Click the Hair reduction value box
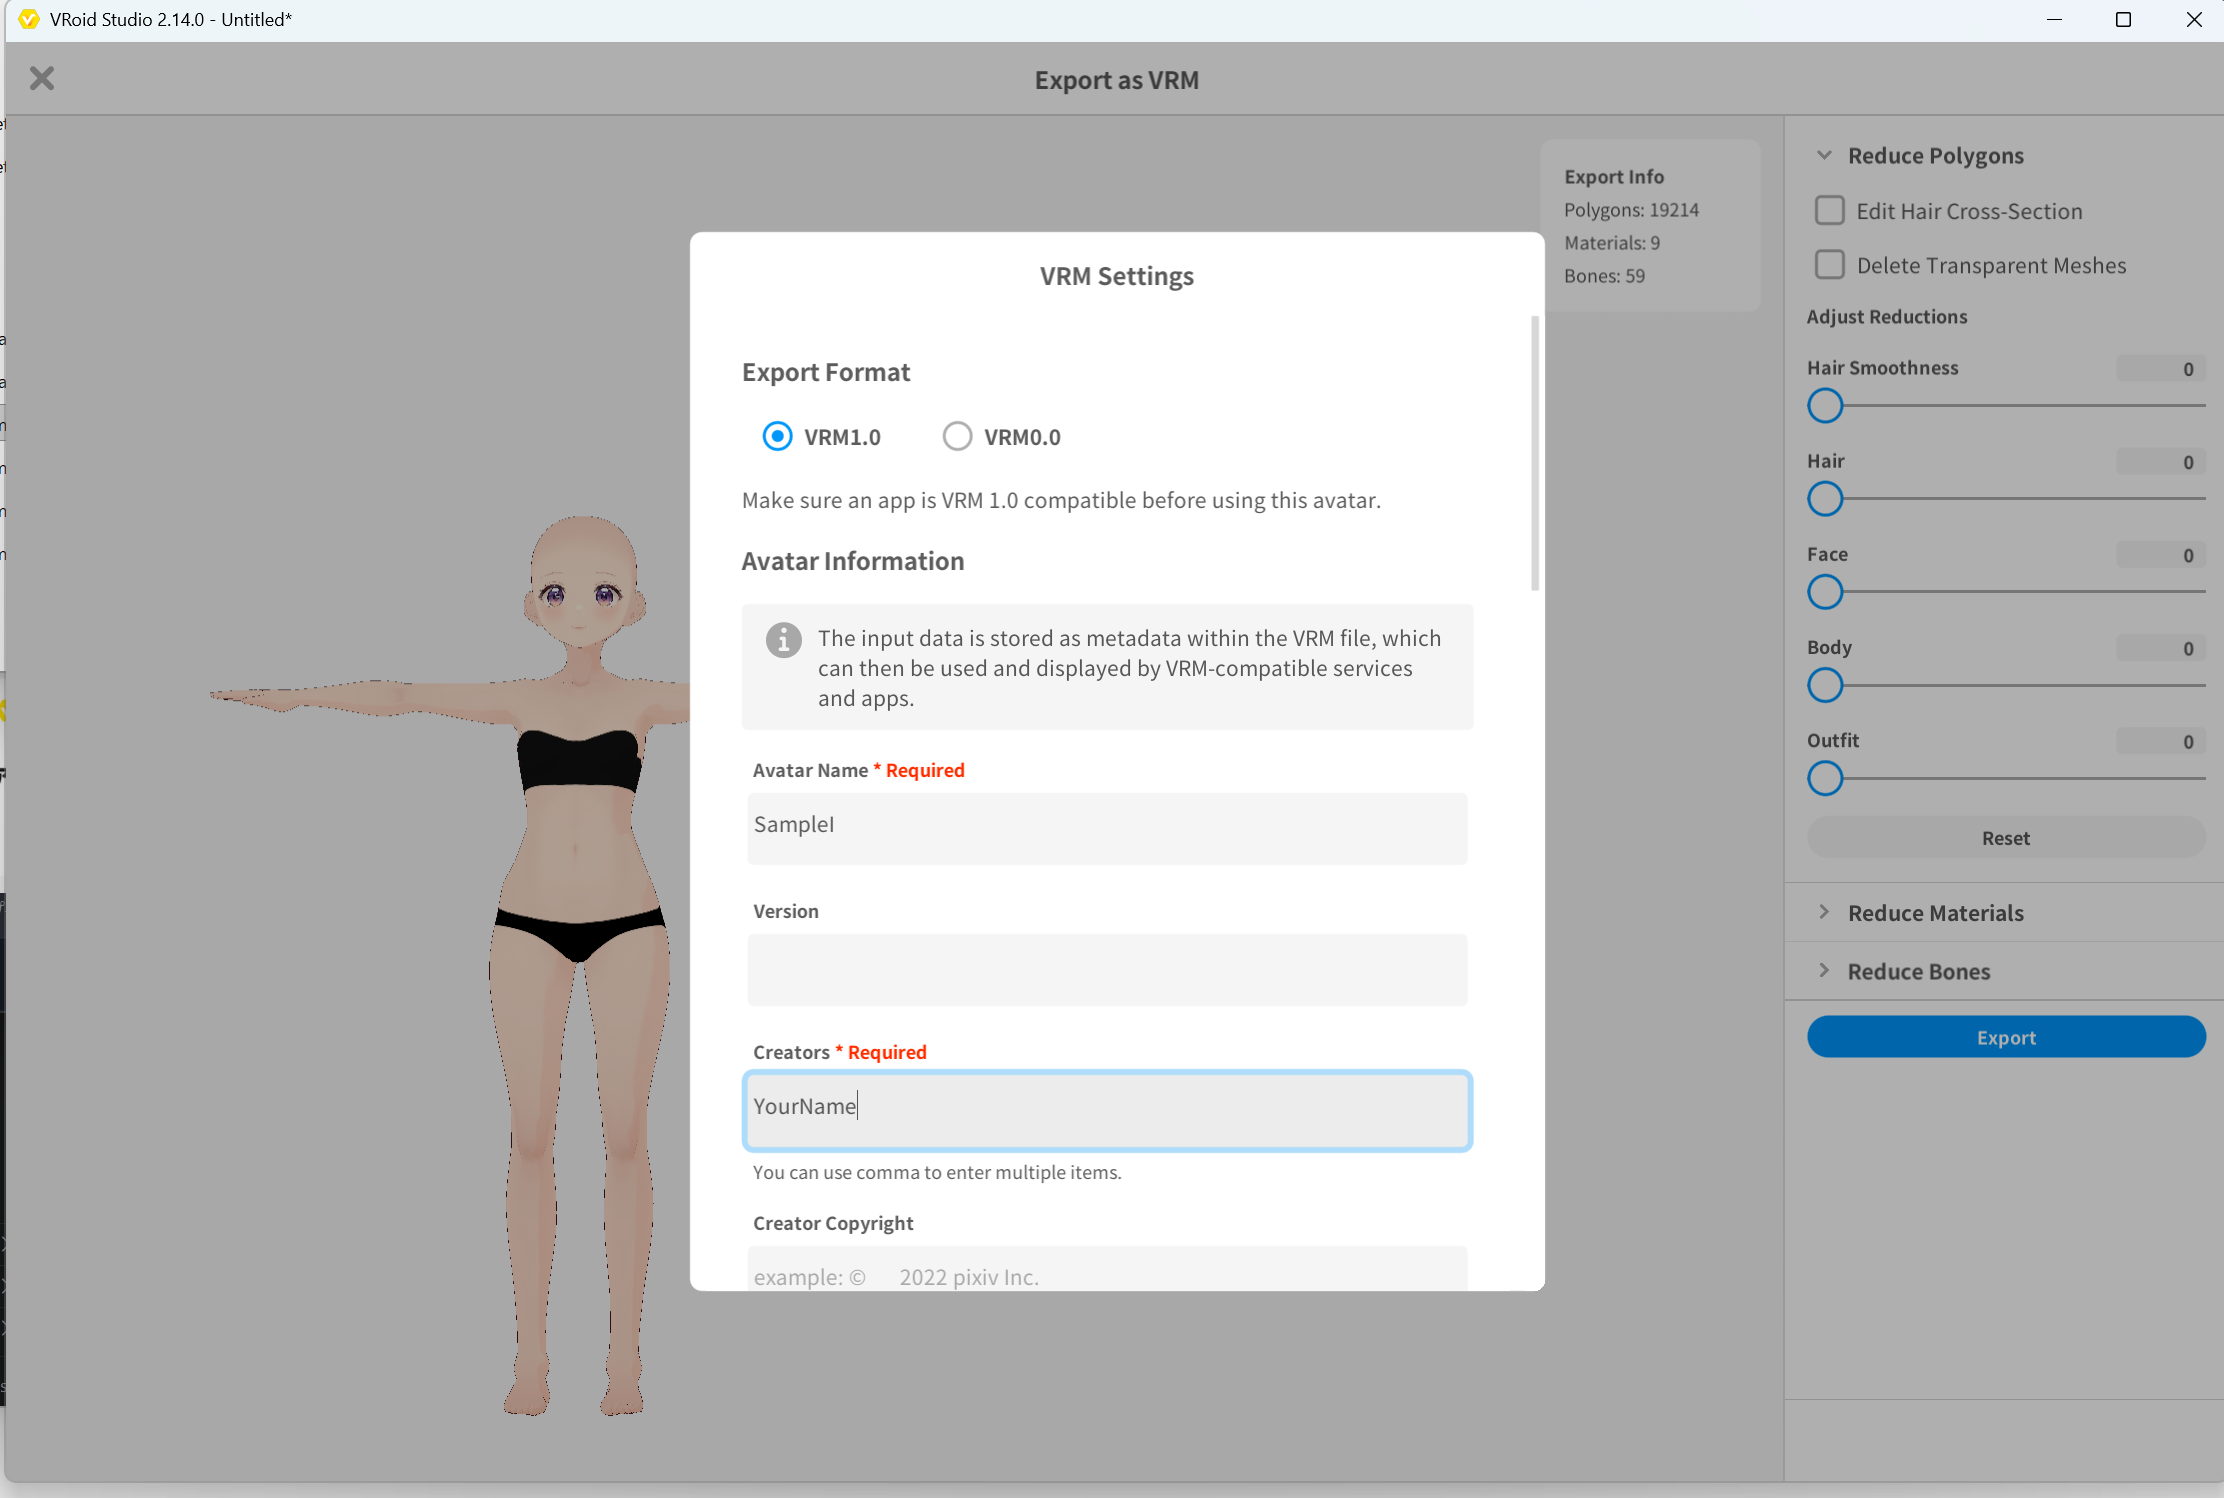The image size is (2224, 1498). click(2160, 462)
